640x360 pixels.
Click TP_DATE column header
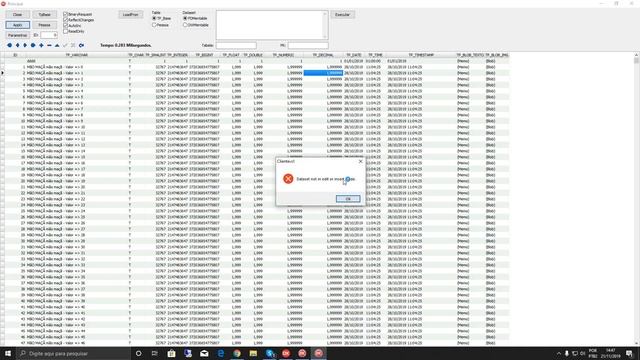(354, 55)
